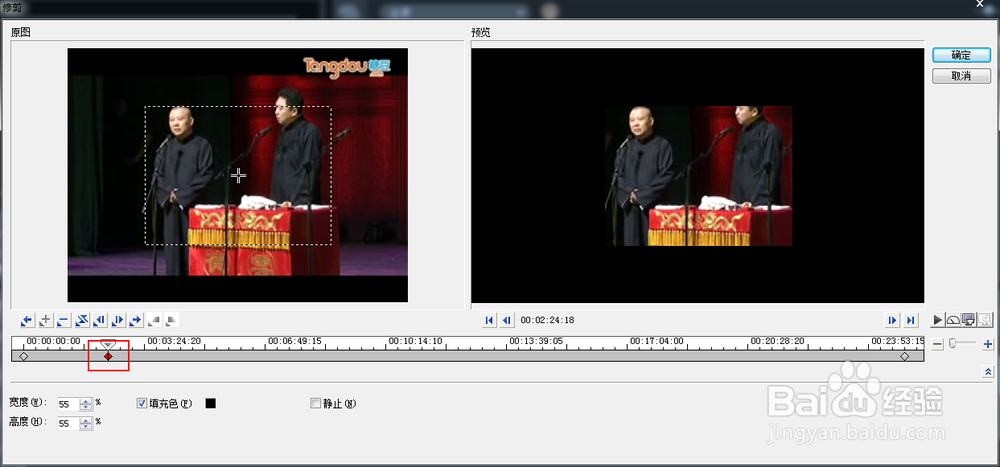Click the fade-out icon
The width and height of the screenshot is (1000, 467).
(172, 320)
